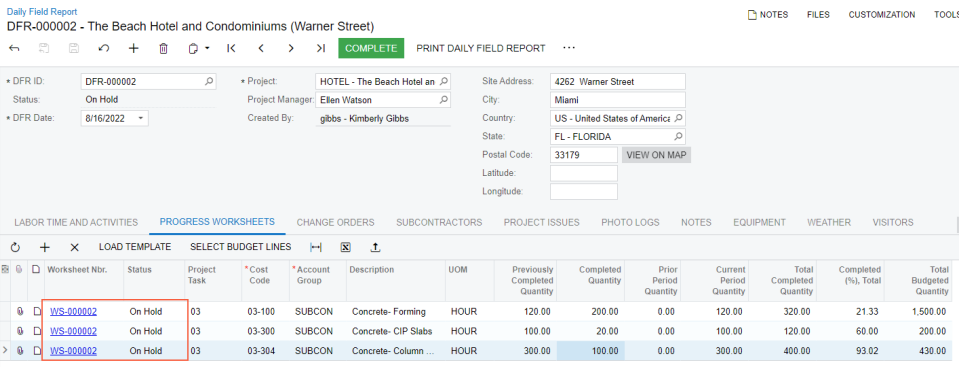Go to the next record
962x374 pixels.
291,48
